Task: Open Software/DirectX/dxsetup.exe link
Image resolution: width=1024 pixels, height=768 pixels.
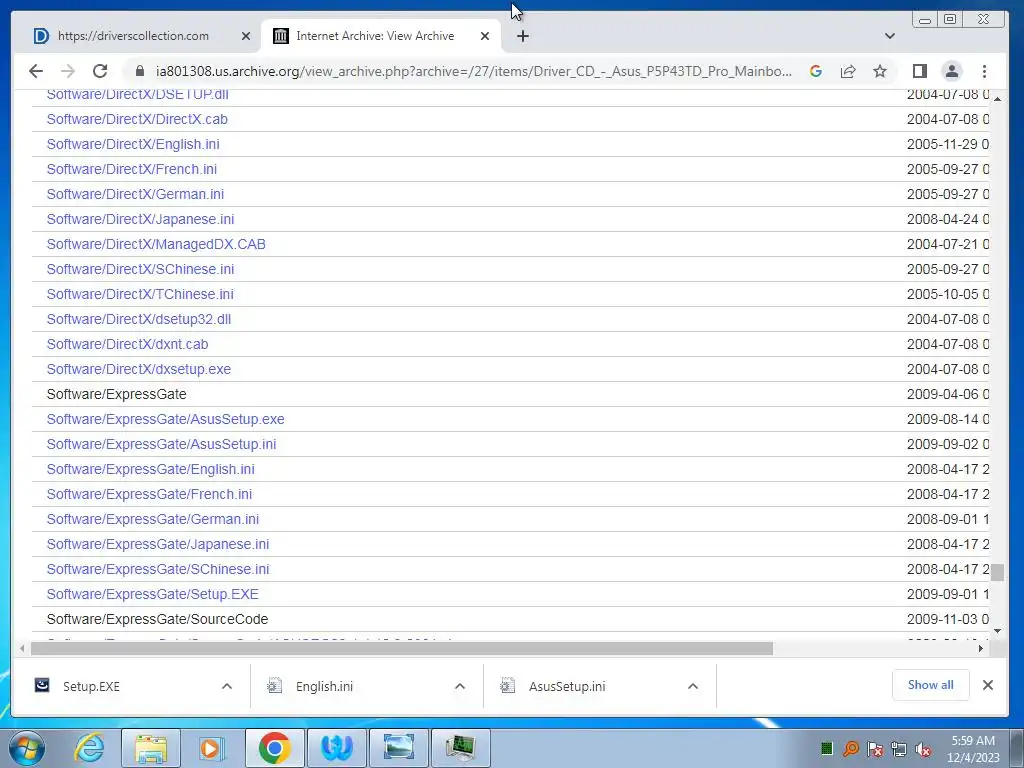Action: [139, 370]
